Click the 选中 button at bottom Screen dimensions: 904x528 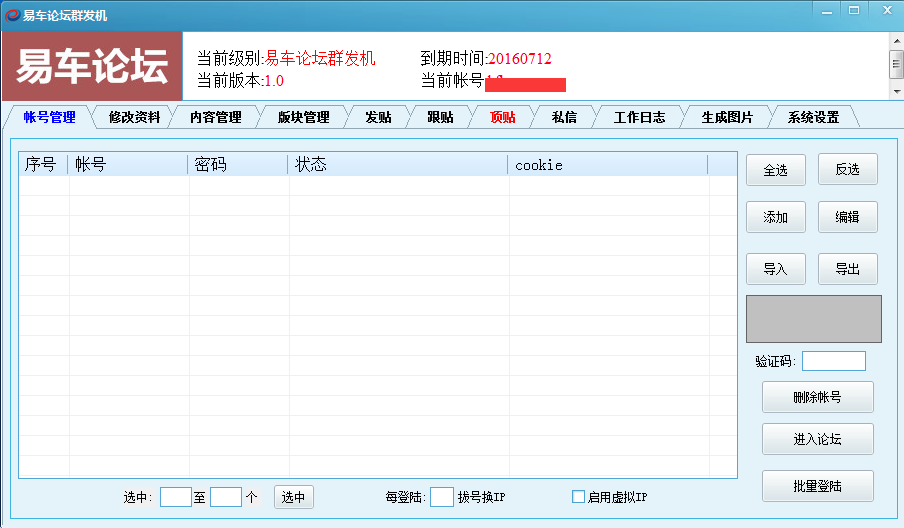293,497
